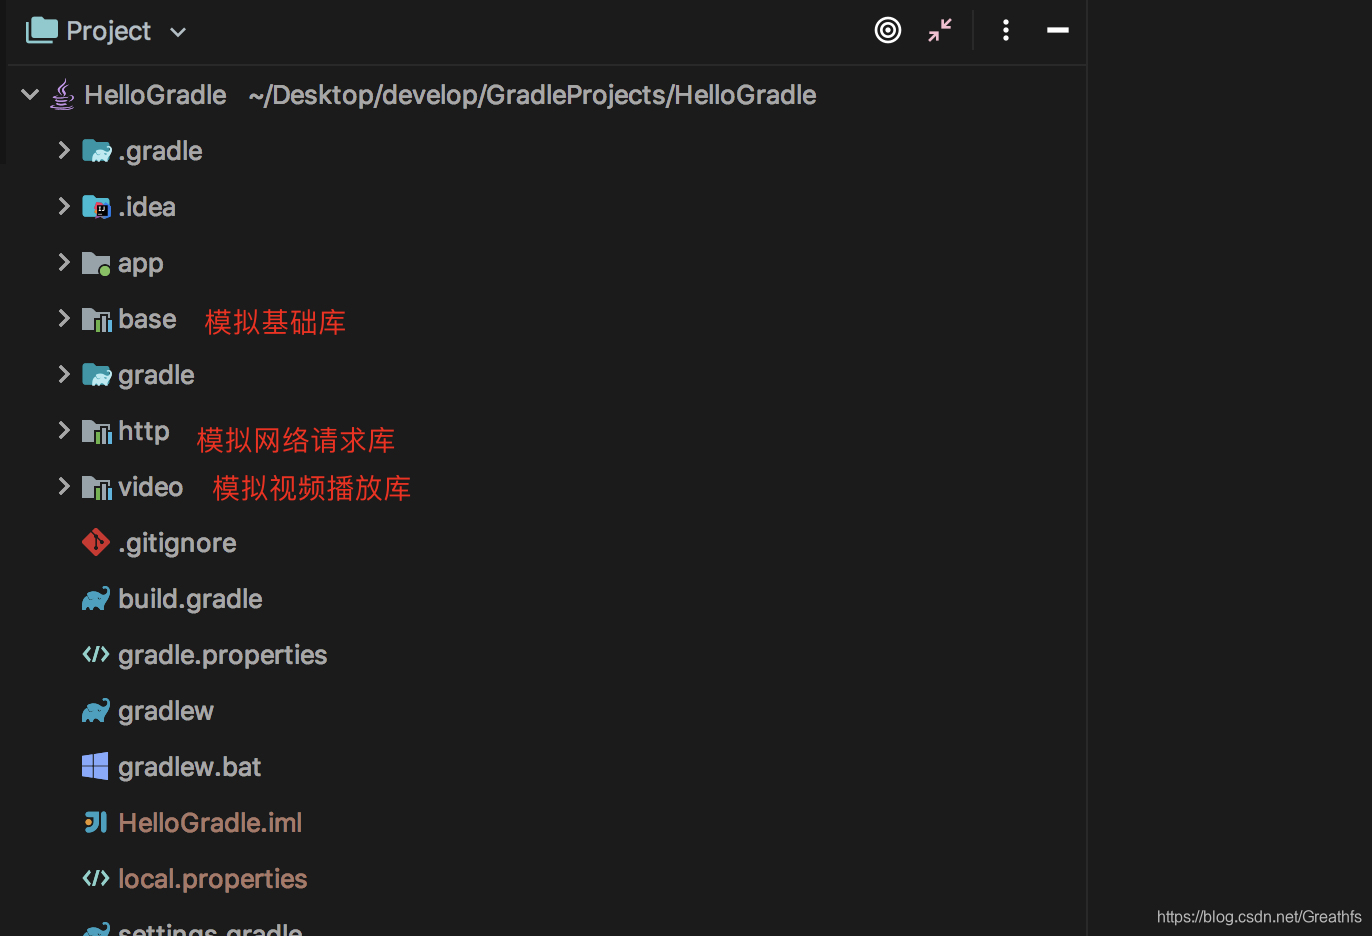
Task: Expand the base module
Action: [x=64, y=318]
